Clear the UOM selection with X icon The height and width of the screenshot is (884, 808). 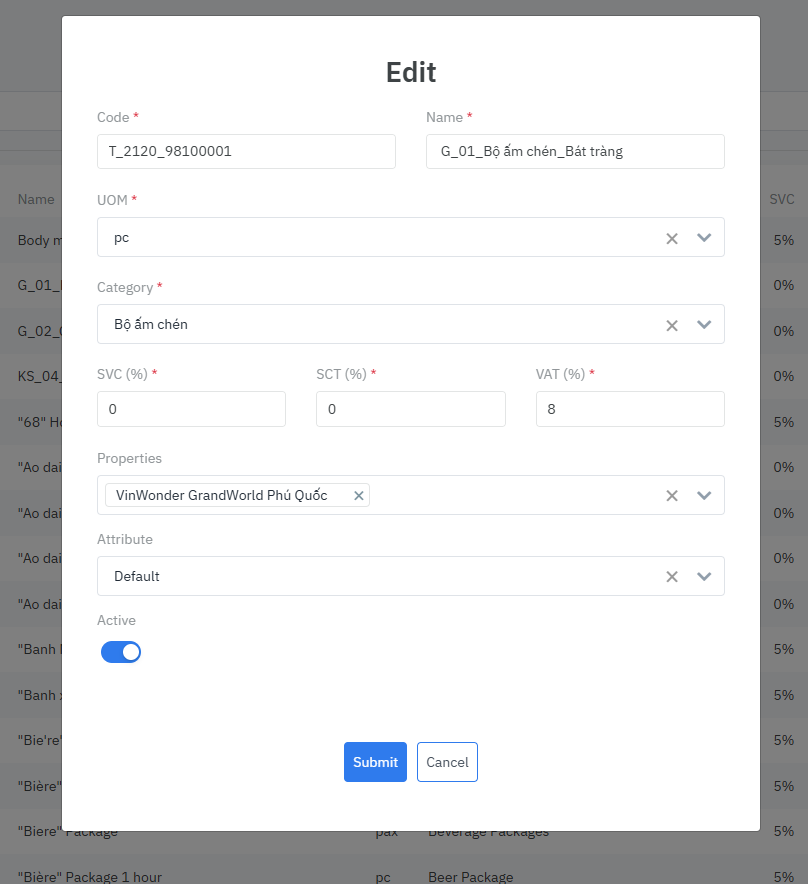(x=672, y=238)
